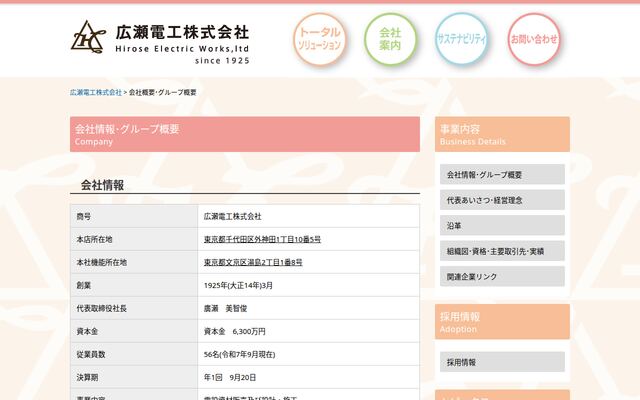Click the 事業内容 Business Details header
Image resolution: width=640 pixels, height=400 pixels.
[x=502, y=134]
